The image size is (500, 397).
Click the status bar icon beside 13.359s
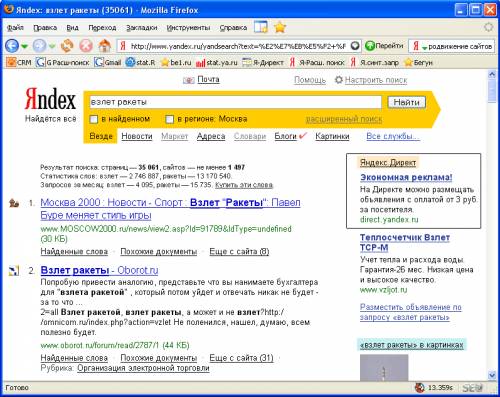pos(420,387)
